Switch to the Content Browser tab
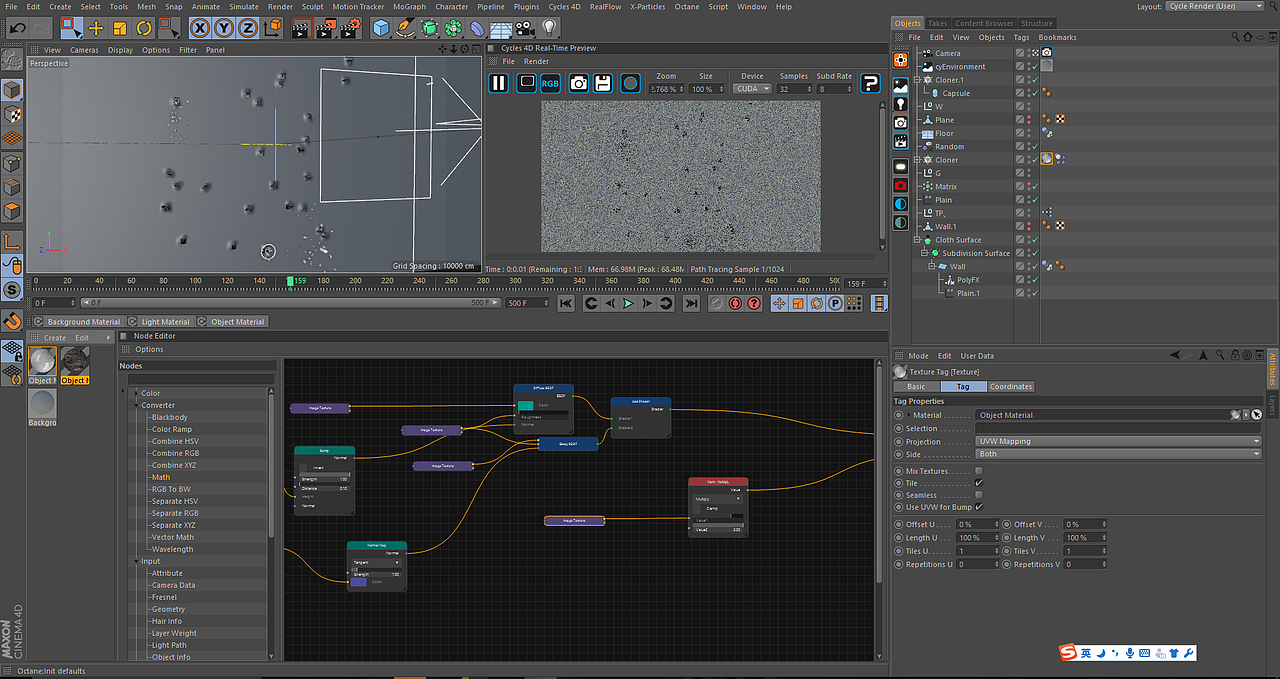1280x679 pixels. tap(984, 23)
